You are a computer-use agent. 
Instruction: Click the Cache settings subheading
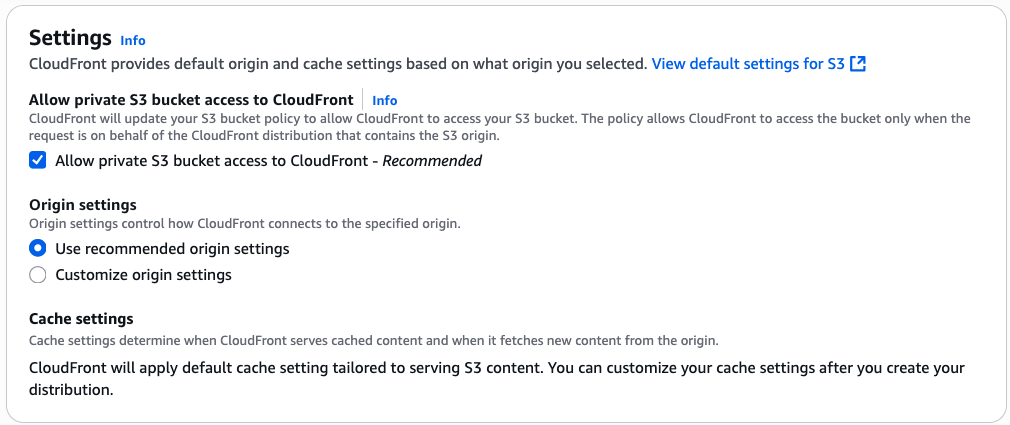pos(81,319)
